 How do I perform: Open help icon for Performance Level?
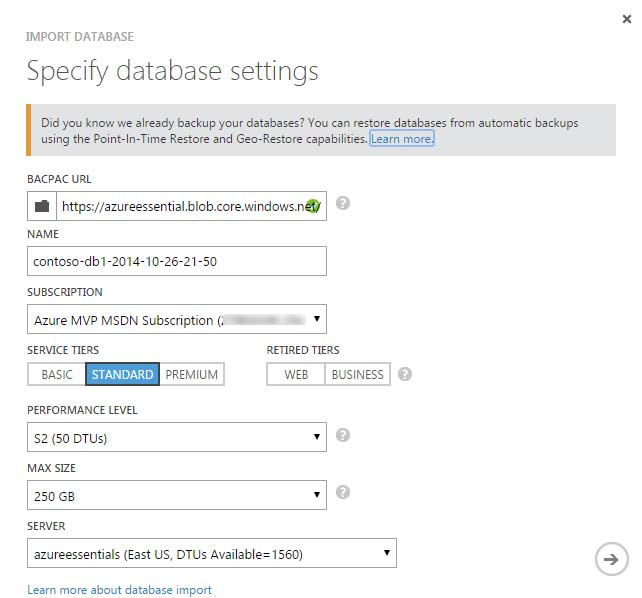343,435
